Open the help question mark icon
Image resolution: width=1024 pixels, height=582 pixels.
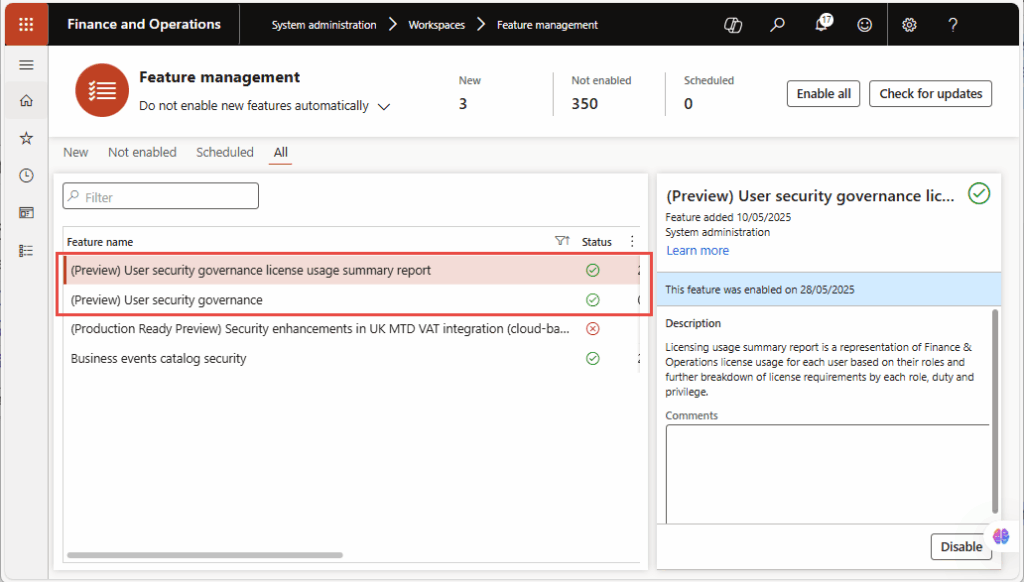click(953, 25)
